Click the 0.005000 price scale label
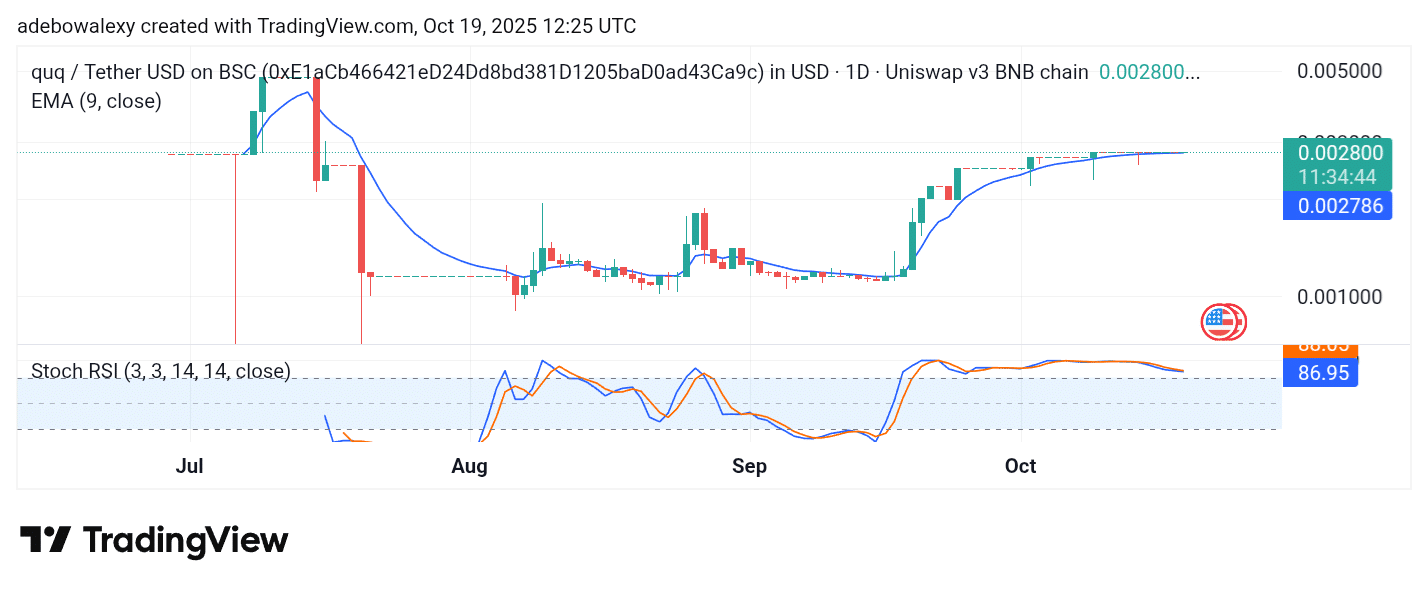This screenshot has width=1428, height=591. tap(1339, 71)
